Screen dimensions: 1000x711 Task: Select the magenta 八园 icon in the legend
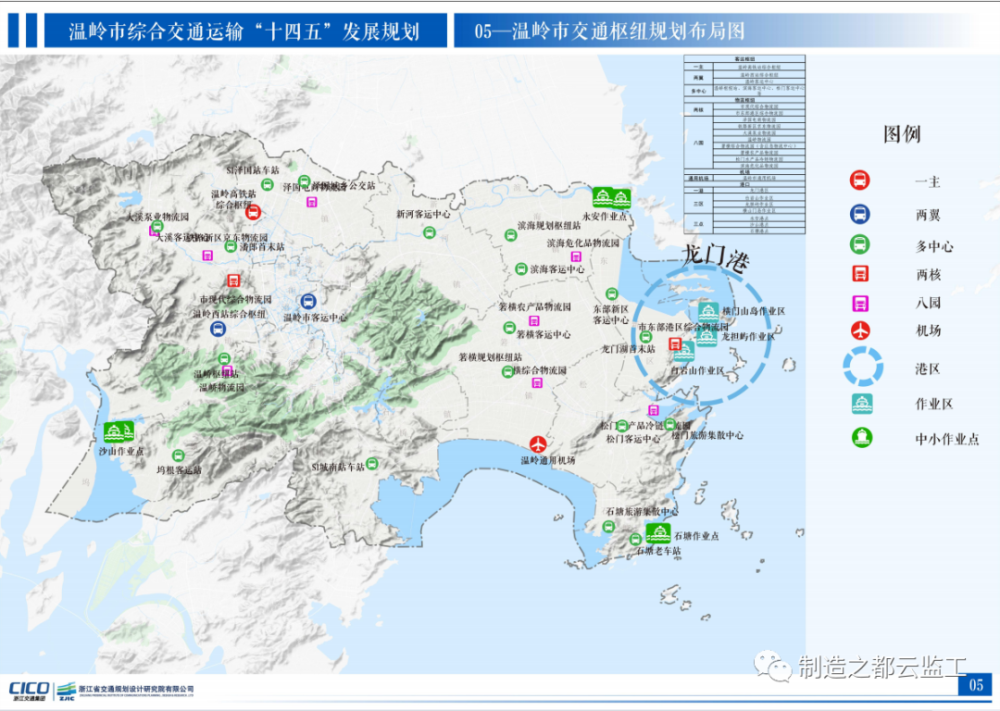860,303
